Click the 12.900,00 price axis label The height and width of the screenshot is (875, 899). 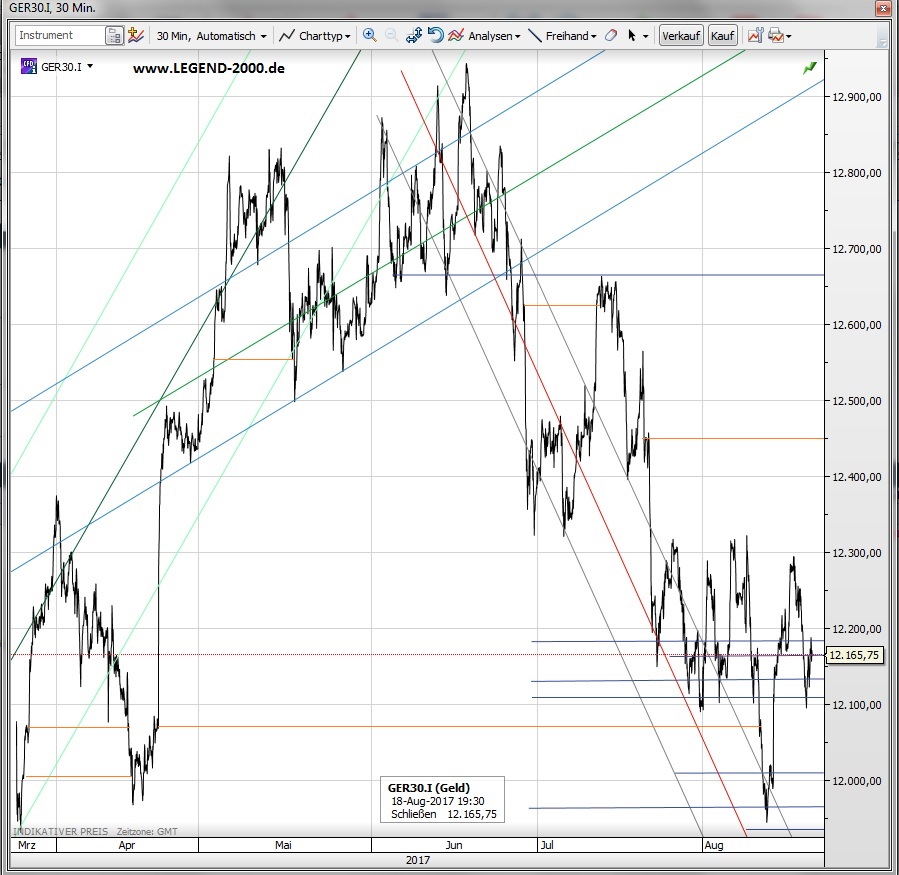tap(857, 97)
